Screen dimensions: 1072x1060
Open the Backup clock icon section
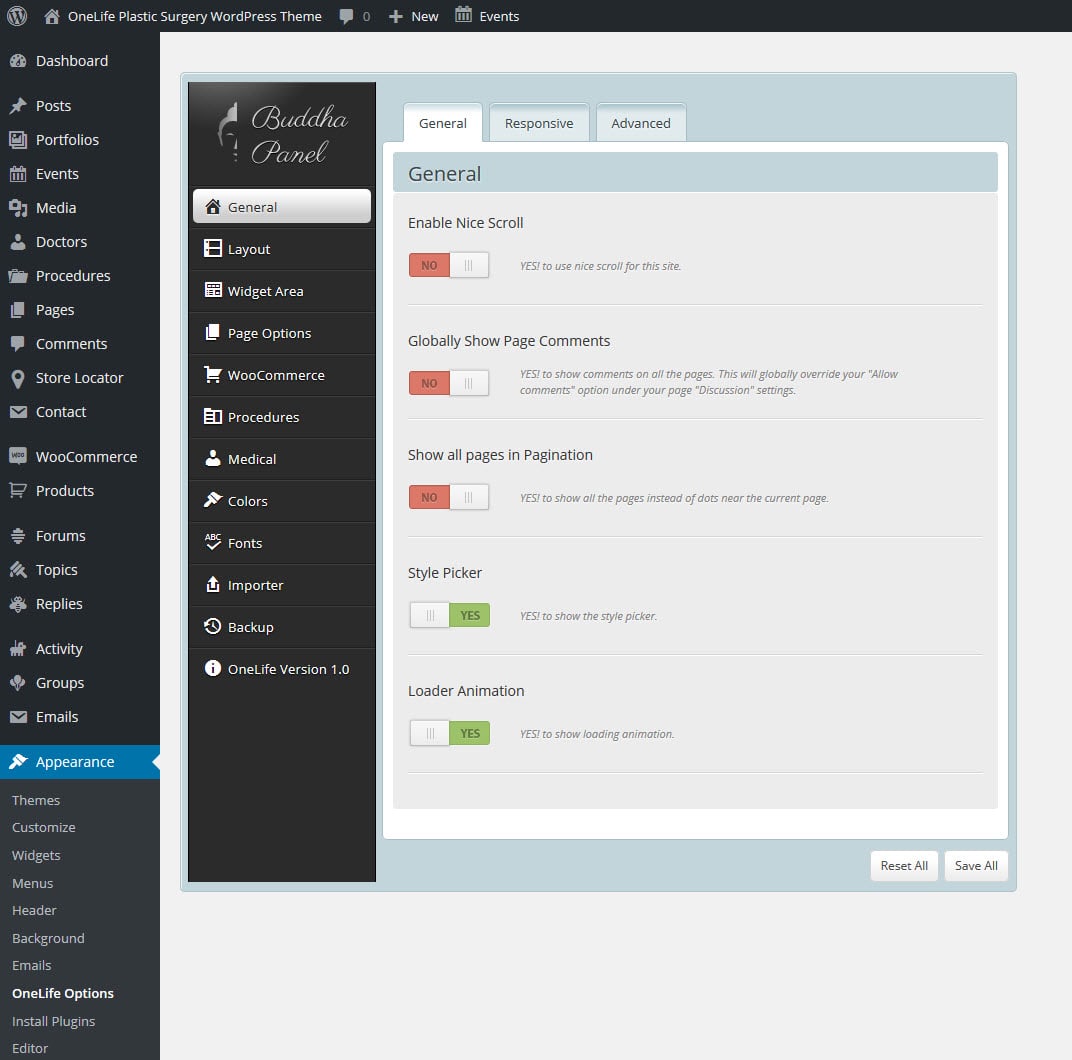(213, 627)
